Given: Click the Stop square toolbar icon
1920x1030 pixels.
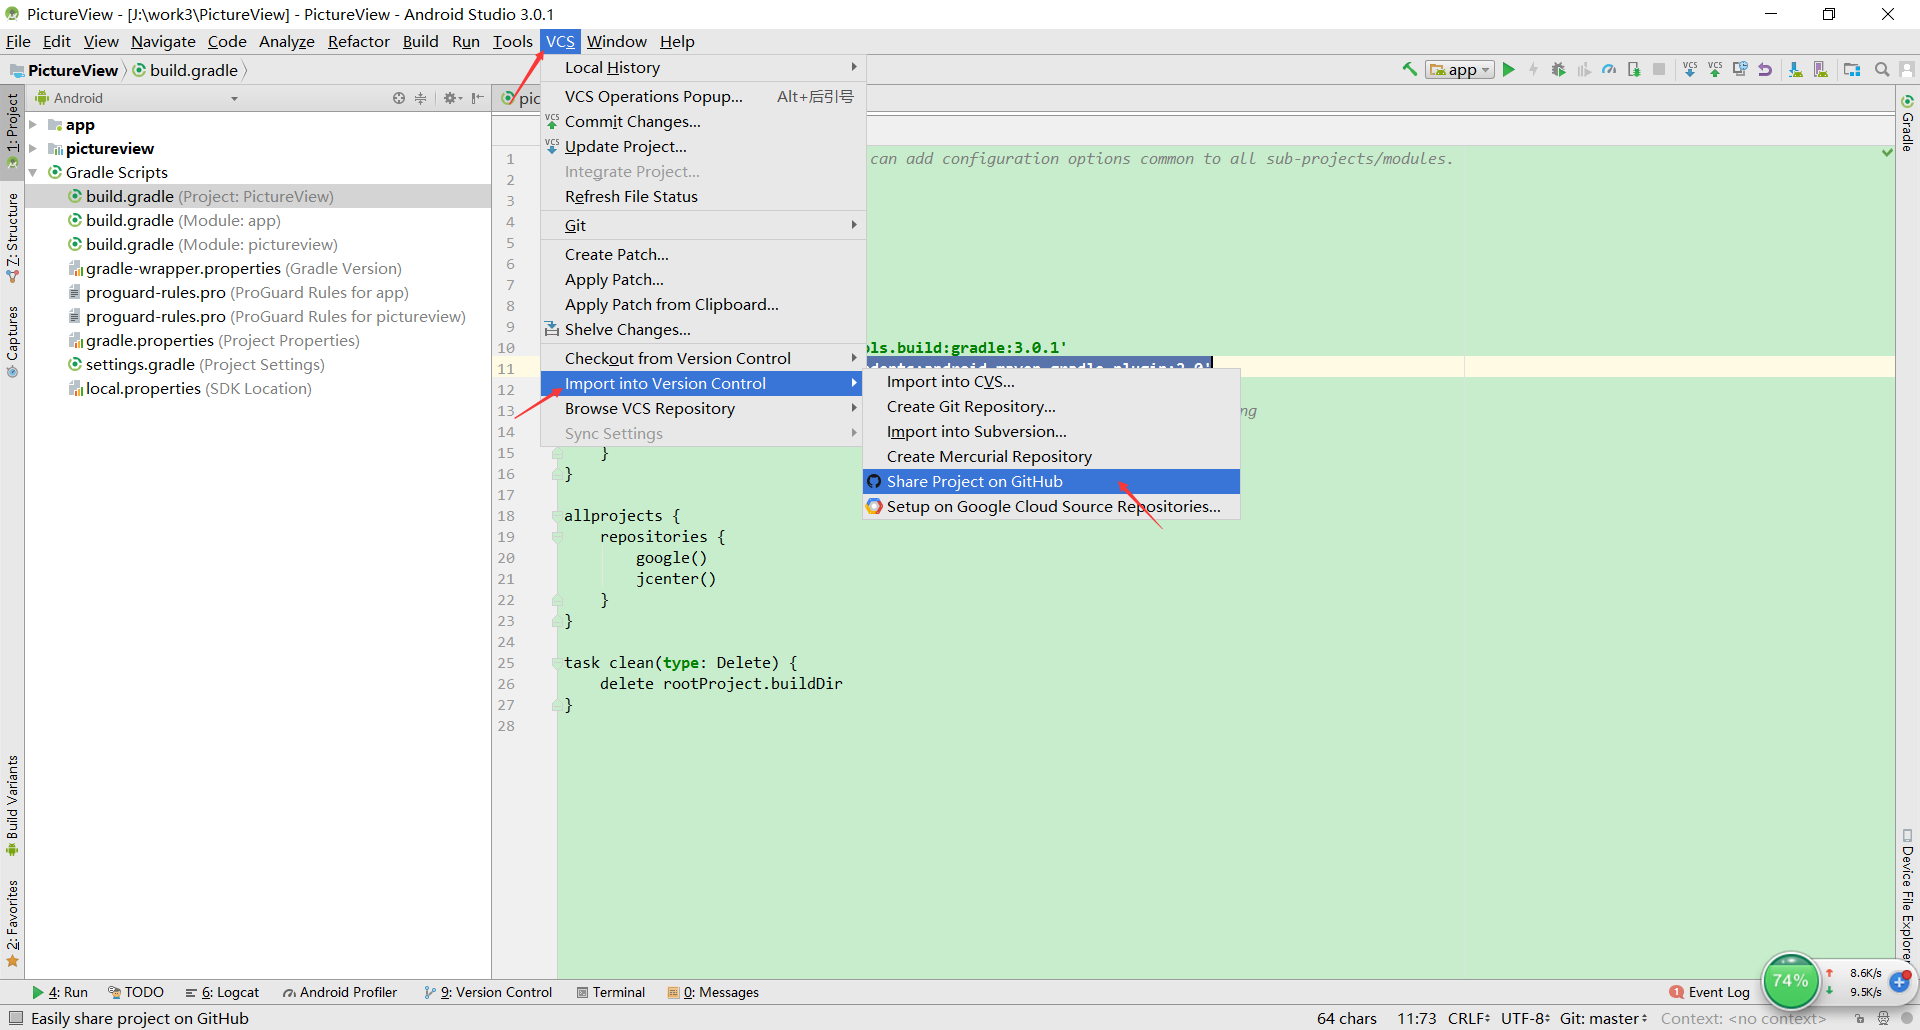Looking at the screenshot, I should tap(1659, 69).
